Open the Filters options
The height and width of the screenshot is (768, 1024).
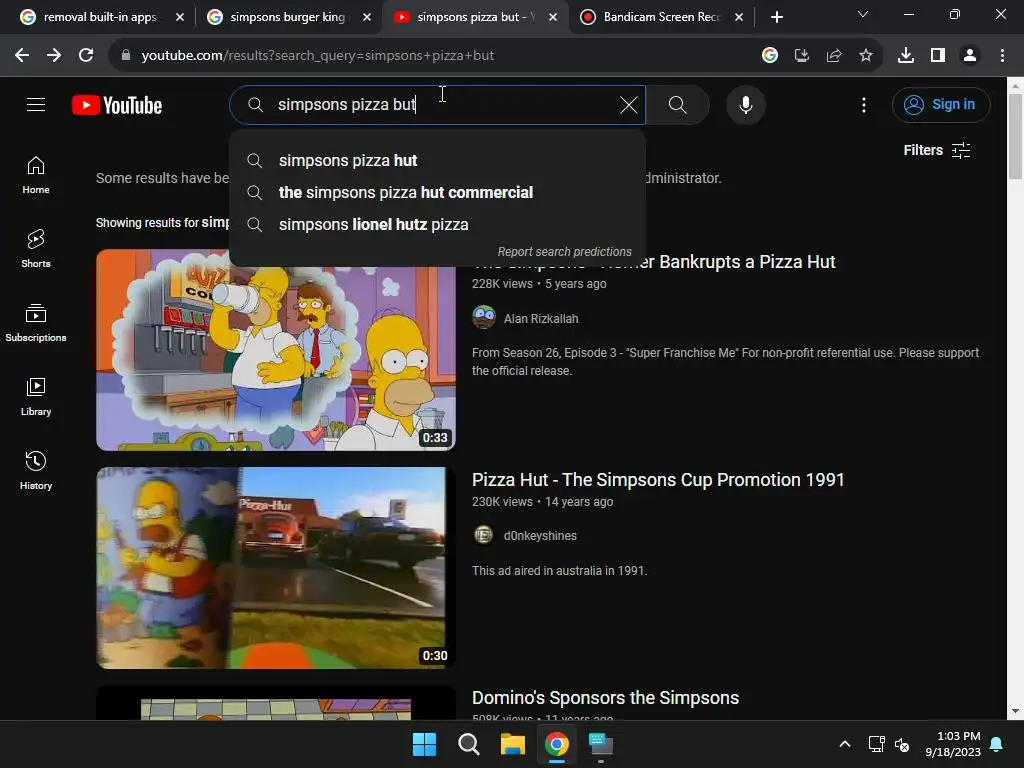[936, 150]
